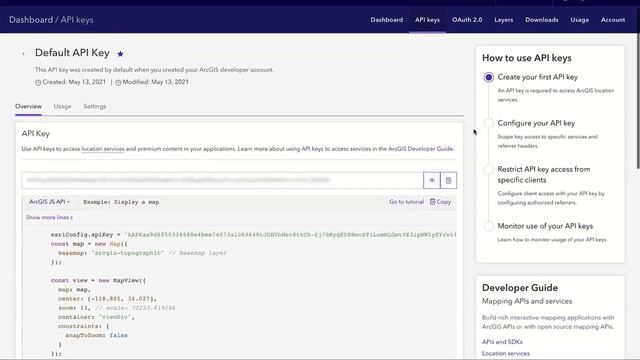
Task: Open Account in the top navigation
Action: coord(613,20)
